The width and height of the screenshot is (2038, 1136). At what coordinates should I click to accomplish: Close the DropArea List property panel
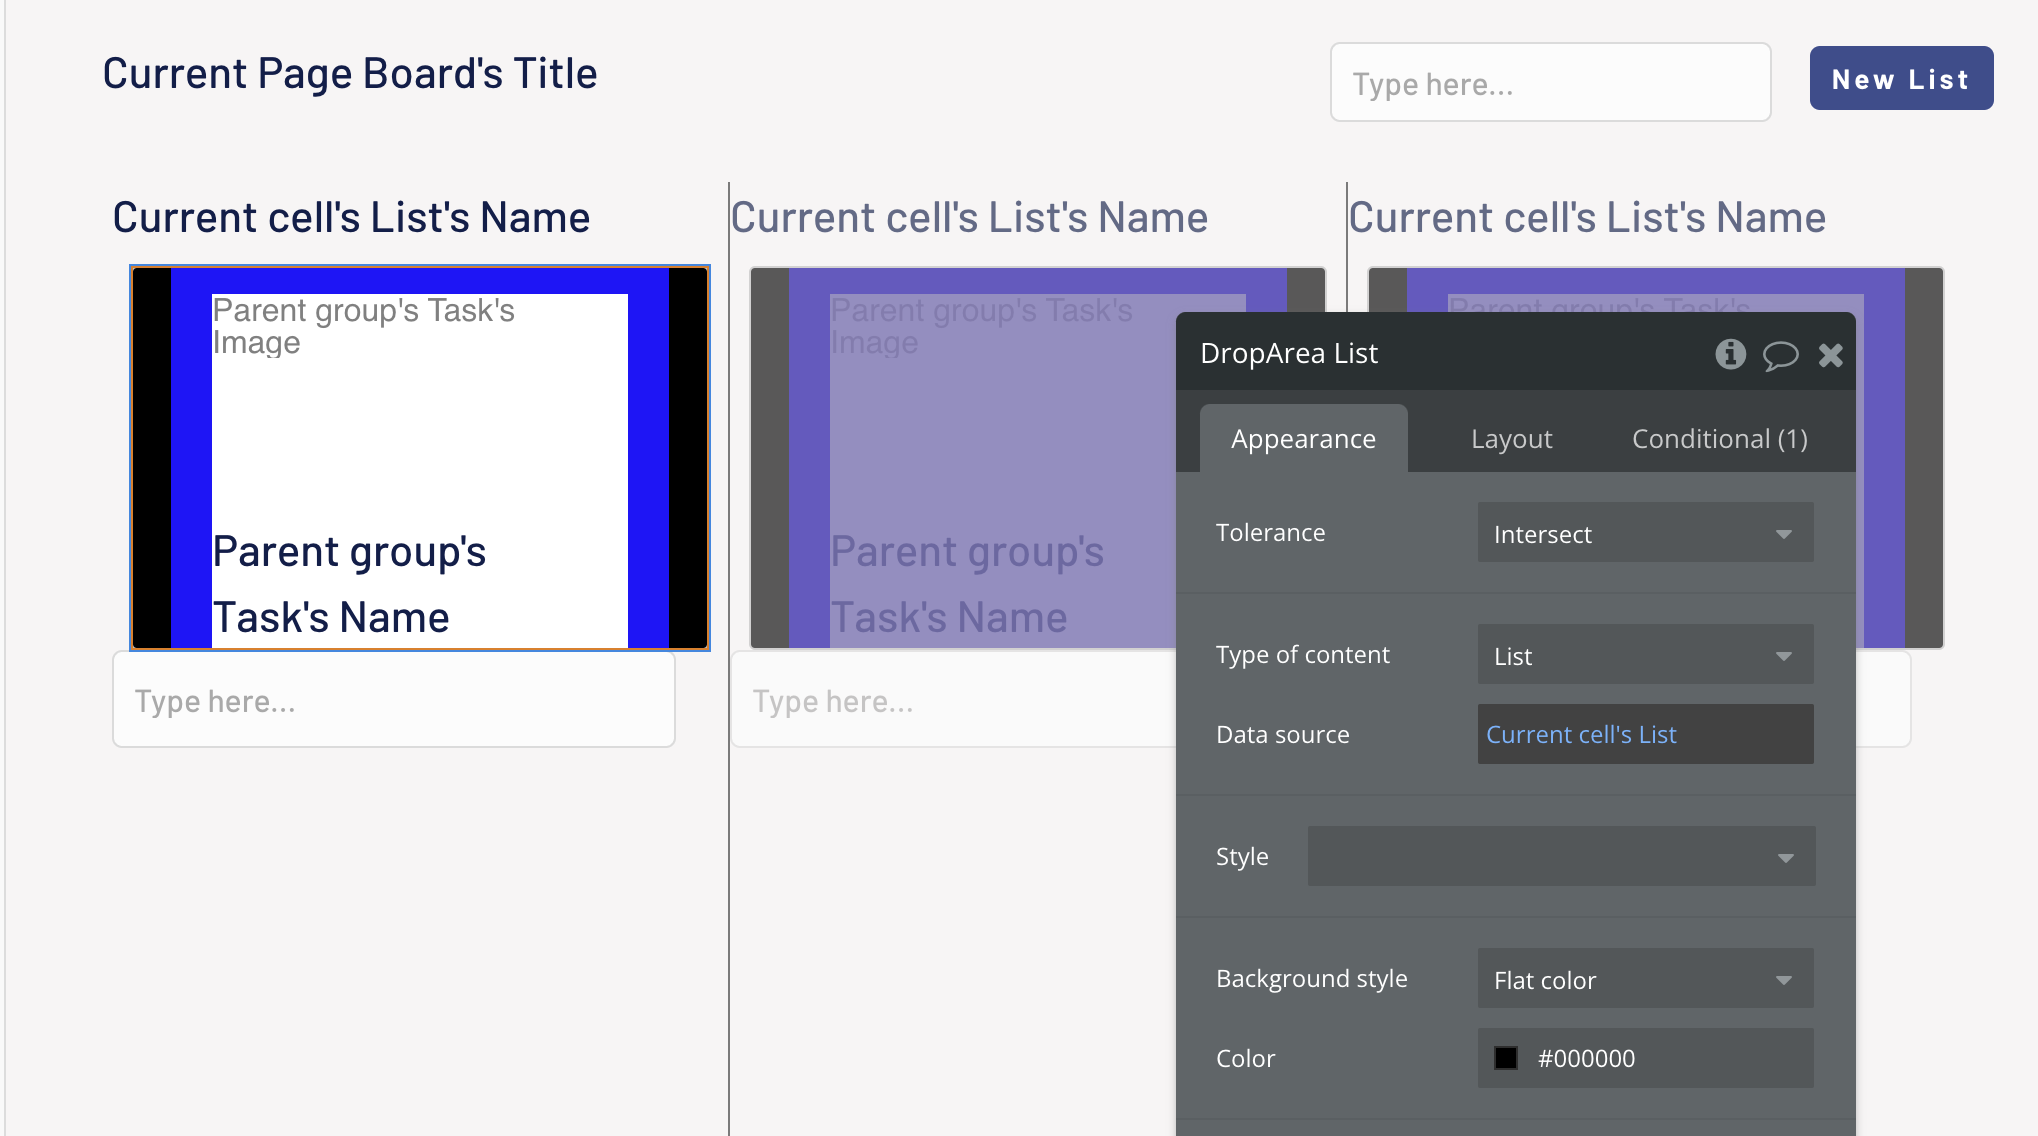tap(1830, 355)
